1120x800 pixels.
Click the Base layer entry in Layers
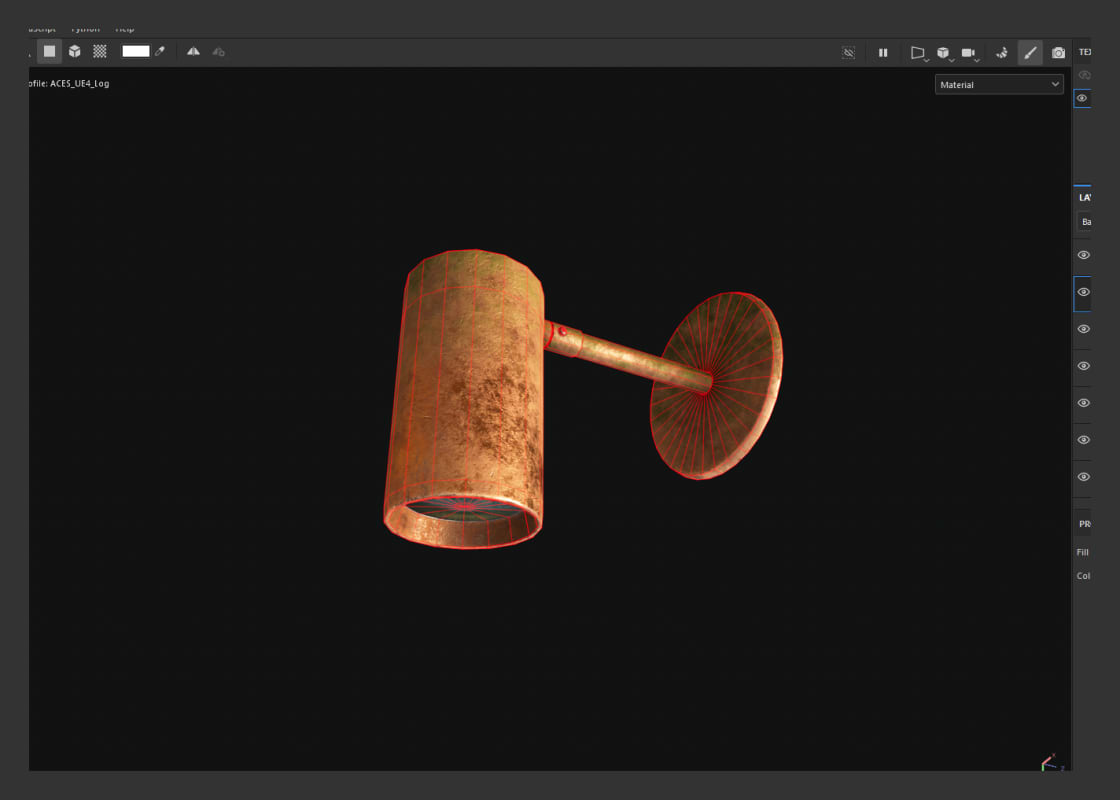[1086, 222]
